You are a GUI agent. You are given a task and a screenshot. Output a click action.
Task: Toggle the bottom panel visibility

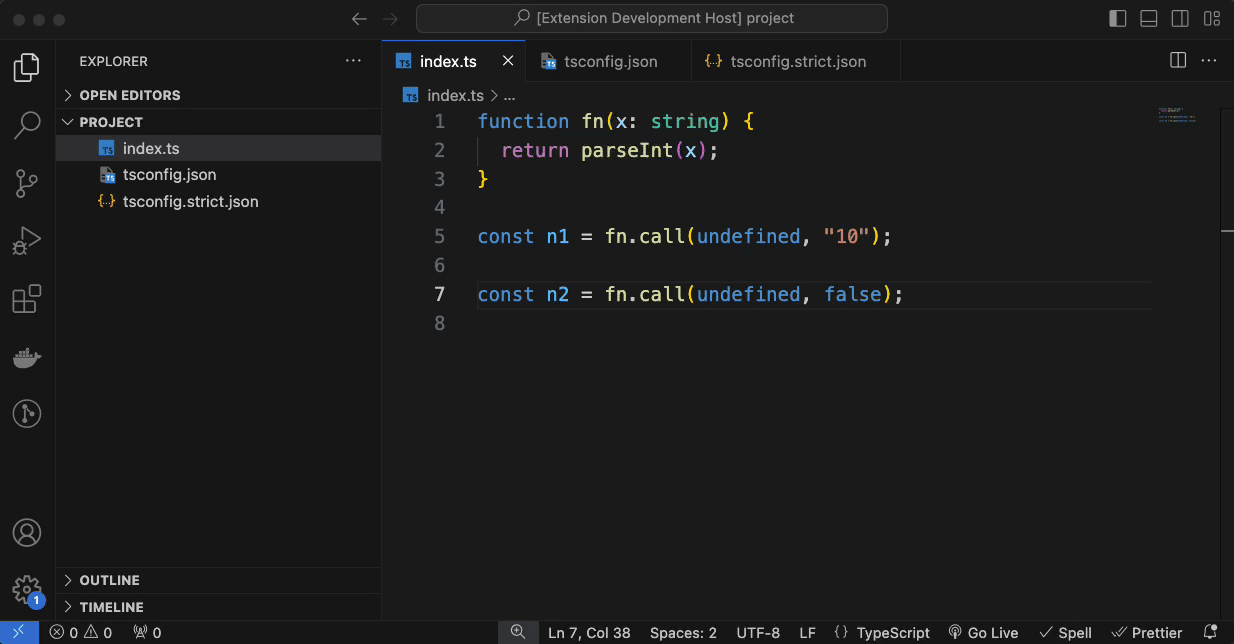click(1149, 19)
